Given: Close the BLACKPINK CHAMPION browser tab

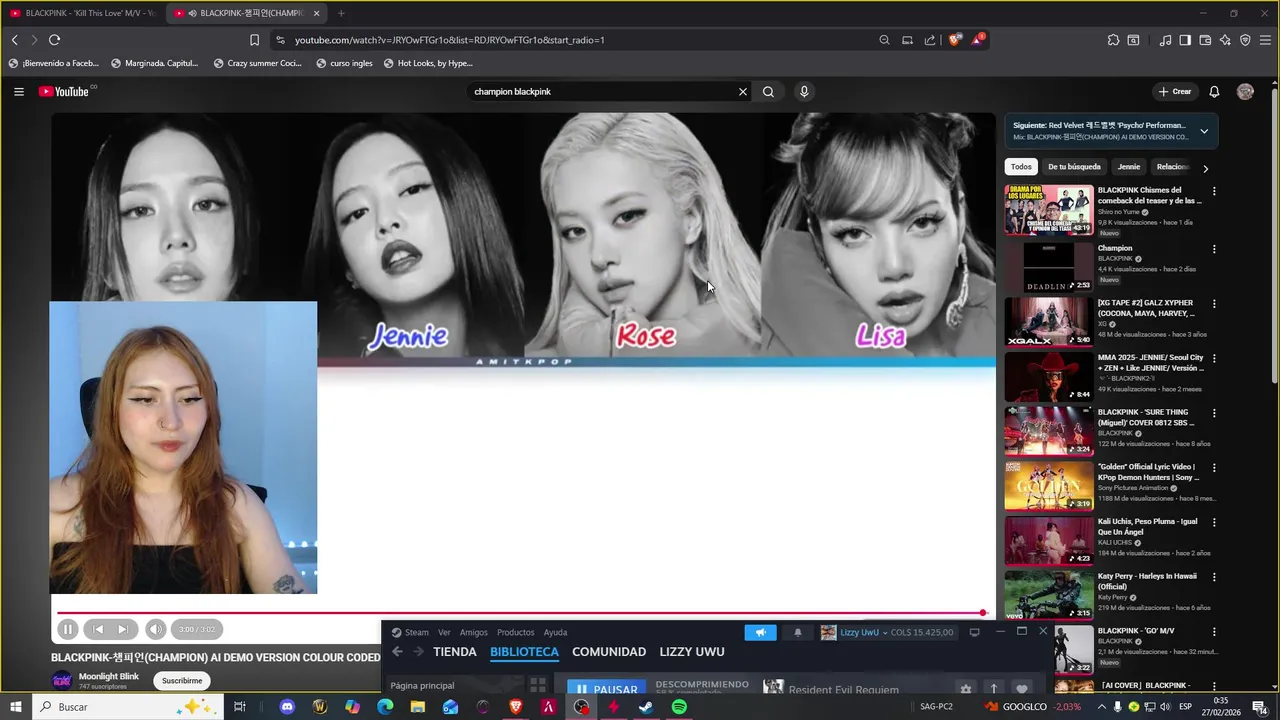Looking at the screenshot, I should click(x=317, y=13).
